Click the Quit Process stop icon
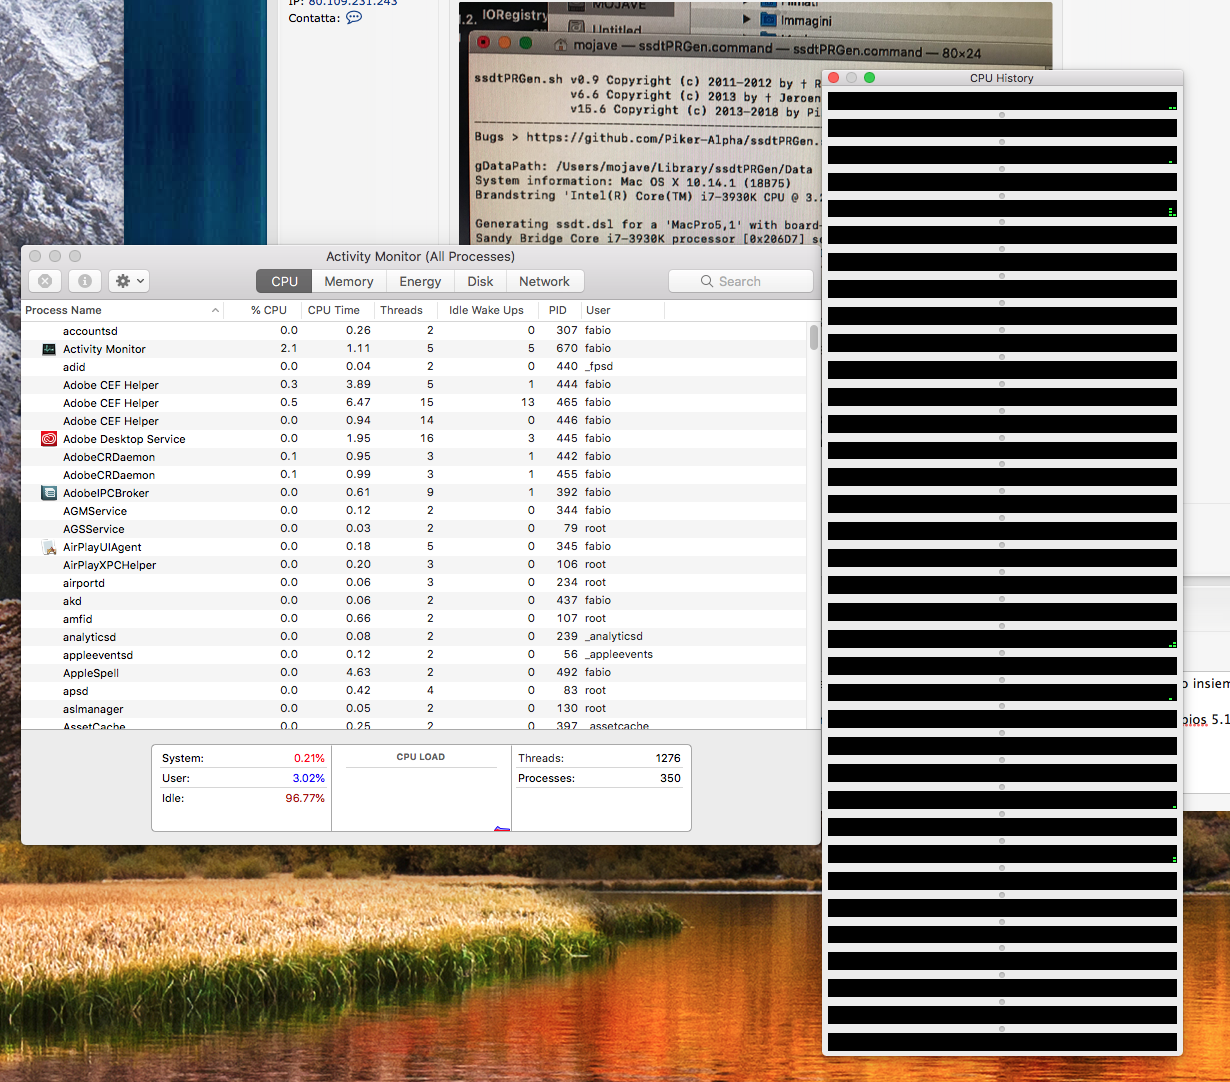The height and width of the screenshot is (1082, 1230). click(x=45, y=281)
